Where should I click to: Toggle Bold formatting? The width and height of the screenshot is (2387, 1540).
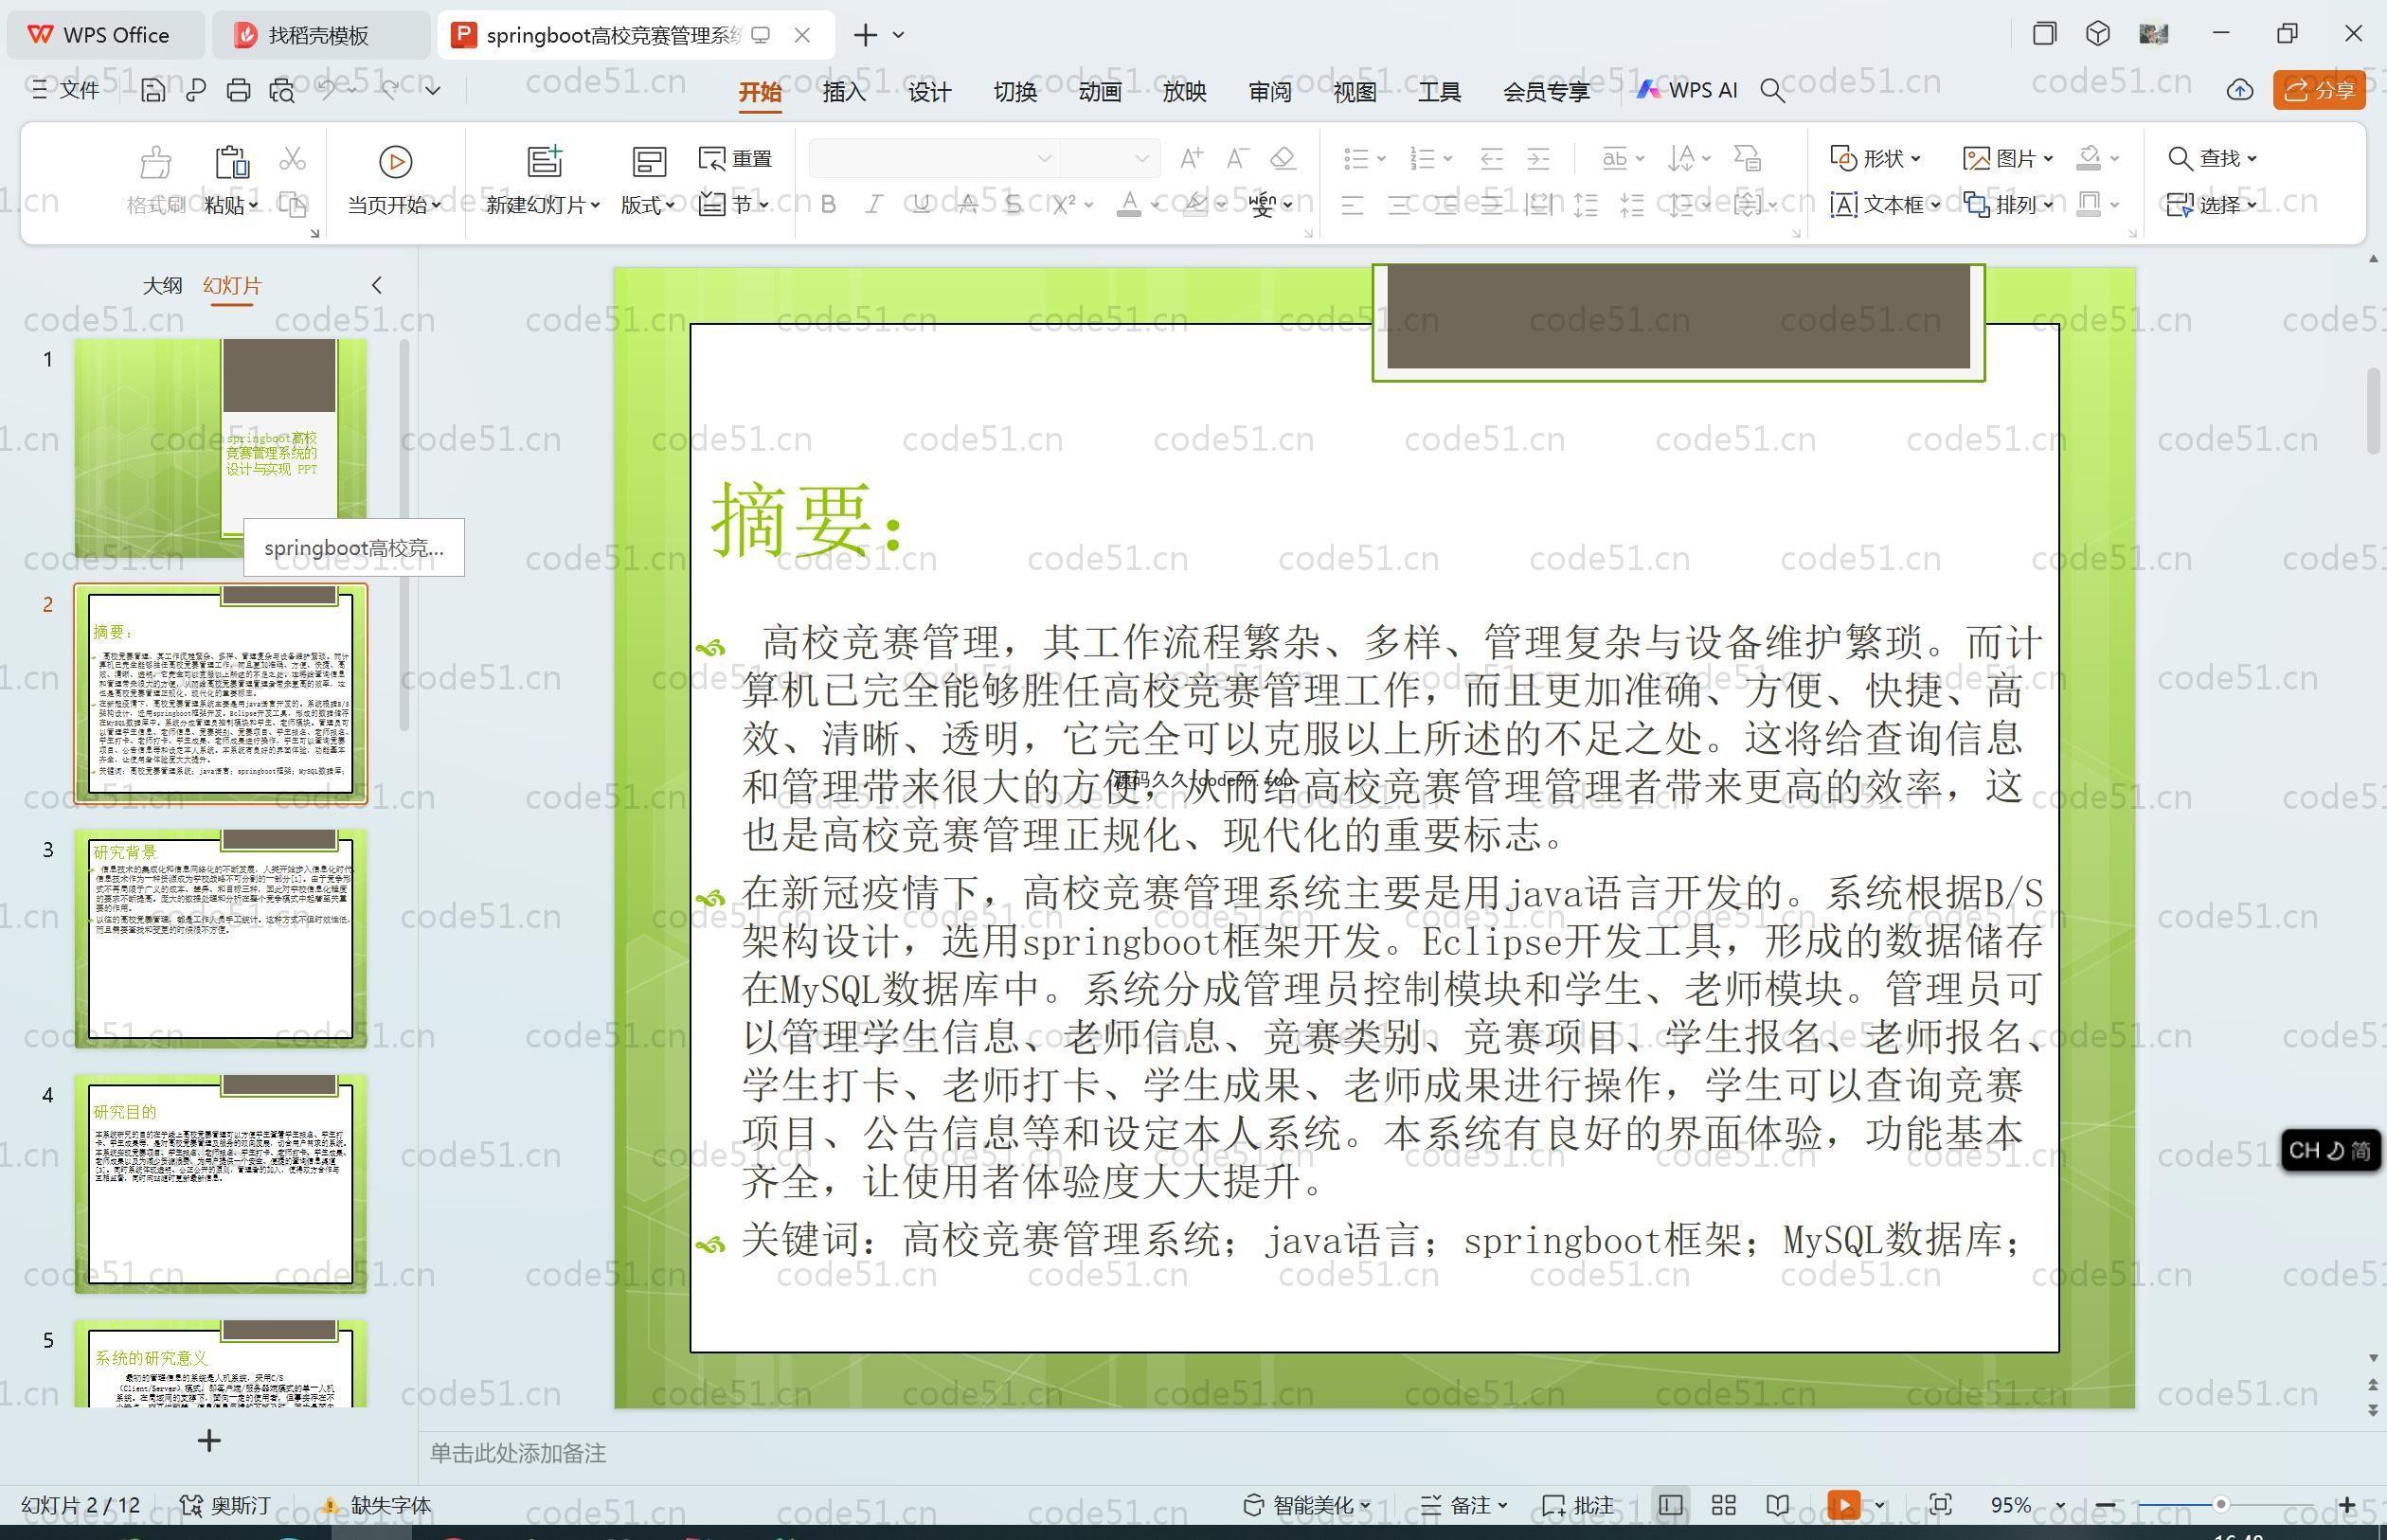coord(828,205)
